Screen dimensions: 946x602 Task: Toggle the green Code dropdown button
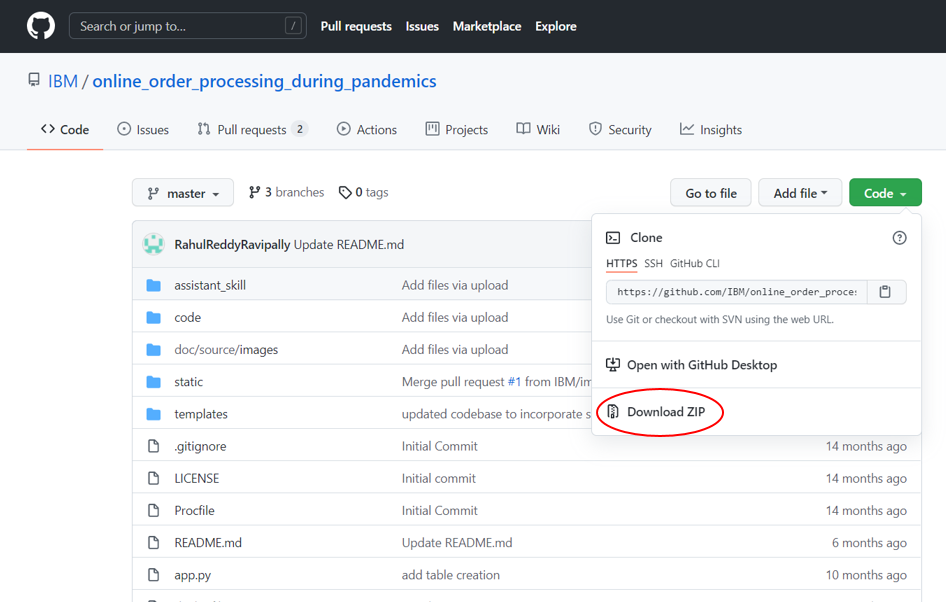tap(885, 193)
